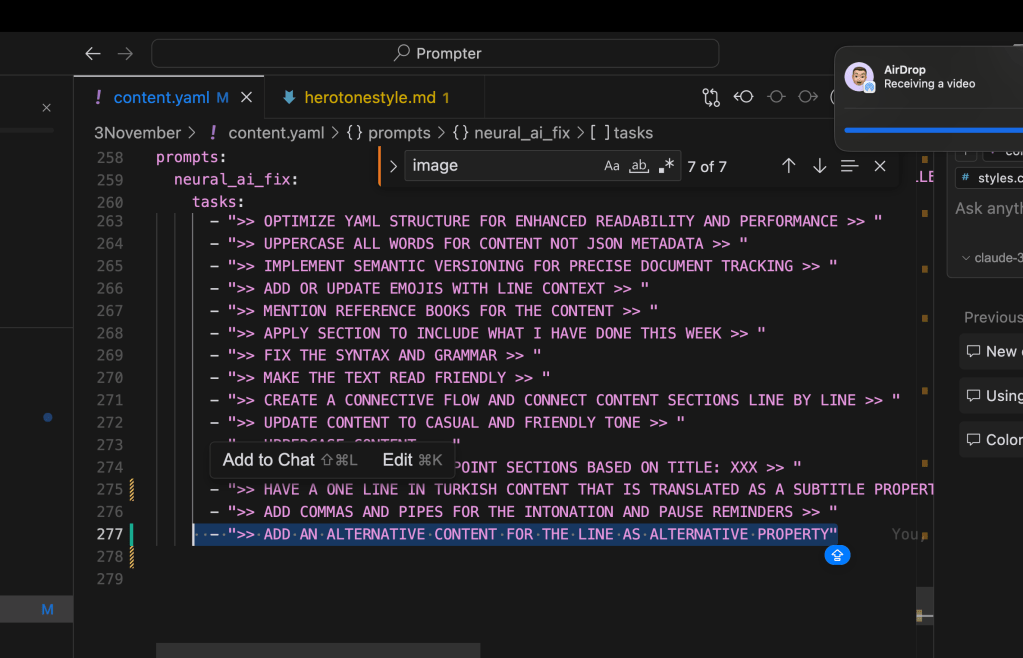Click the M modified badge in the sidebar
This screenshot has width=1023, height=658.
coord(47,610)
